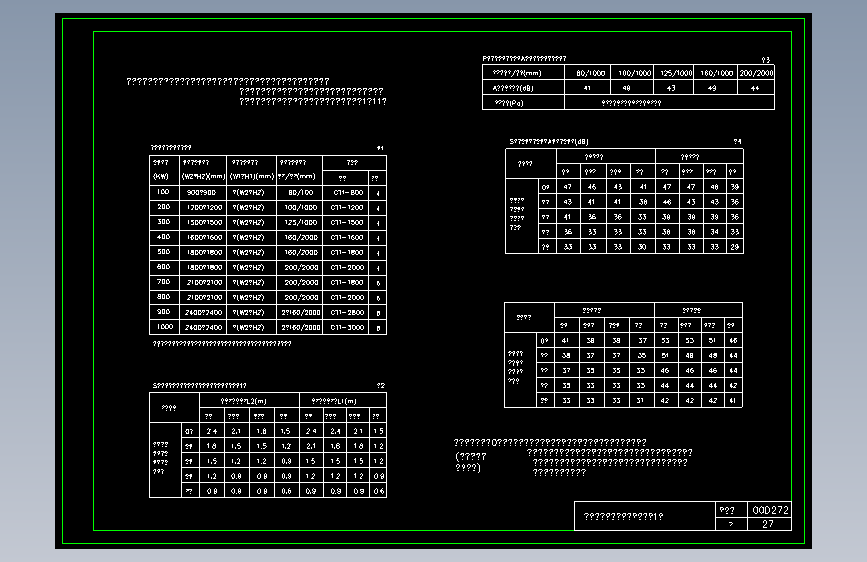867x562 pixels.
Task: Click the page number 27 in title block
Action: (x=767, y=524)
